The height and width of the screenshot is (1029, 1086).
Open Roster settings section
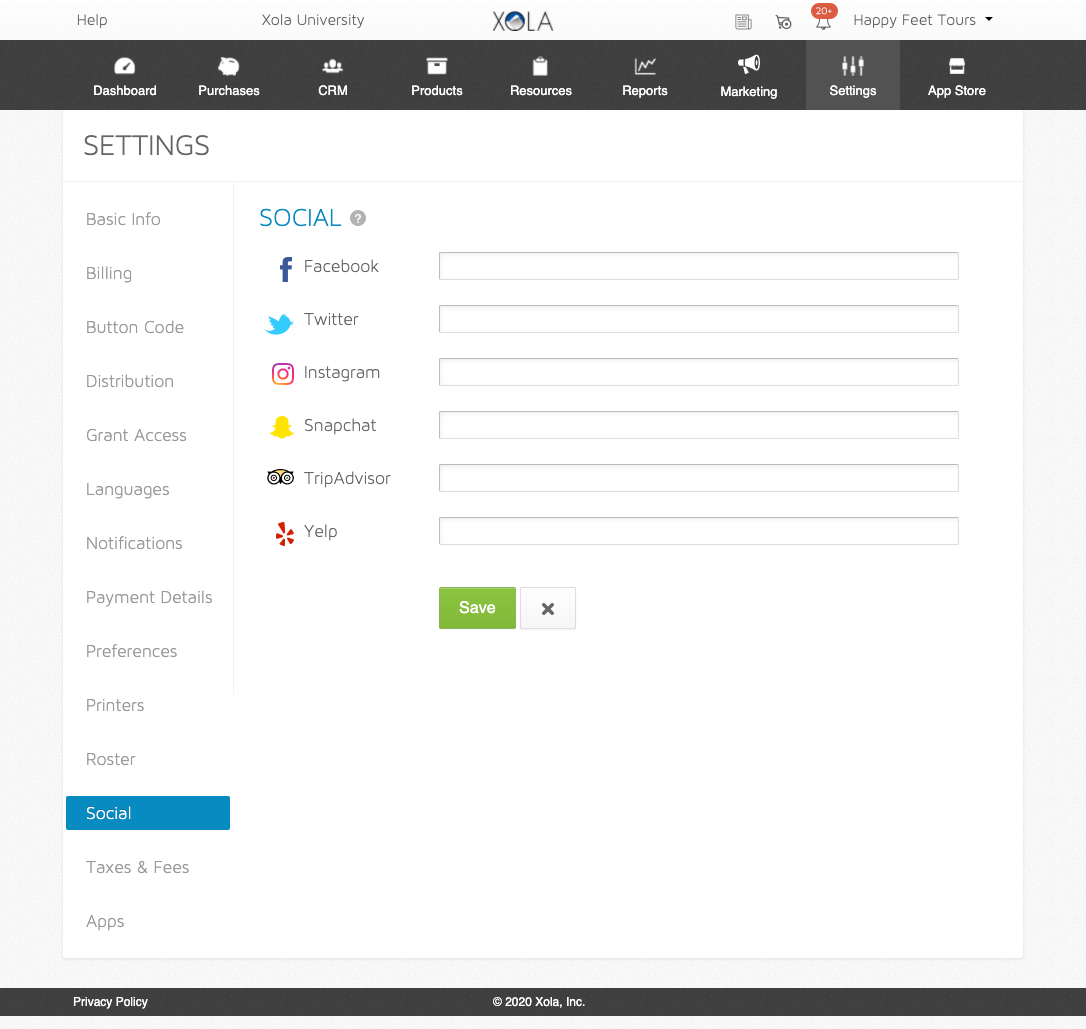pos(111,760)
